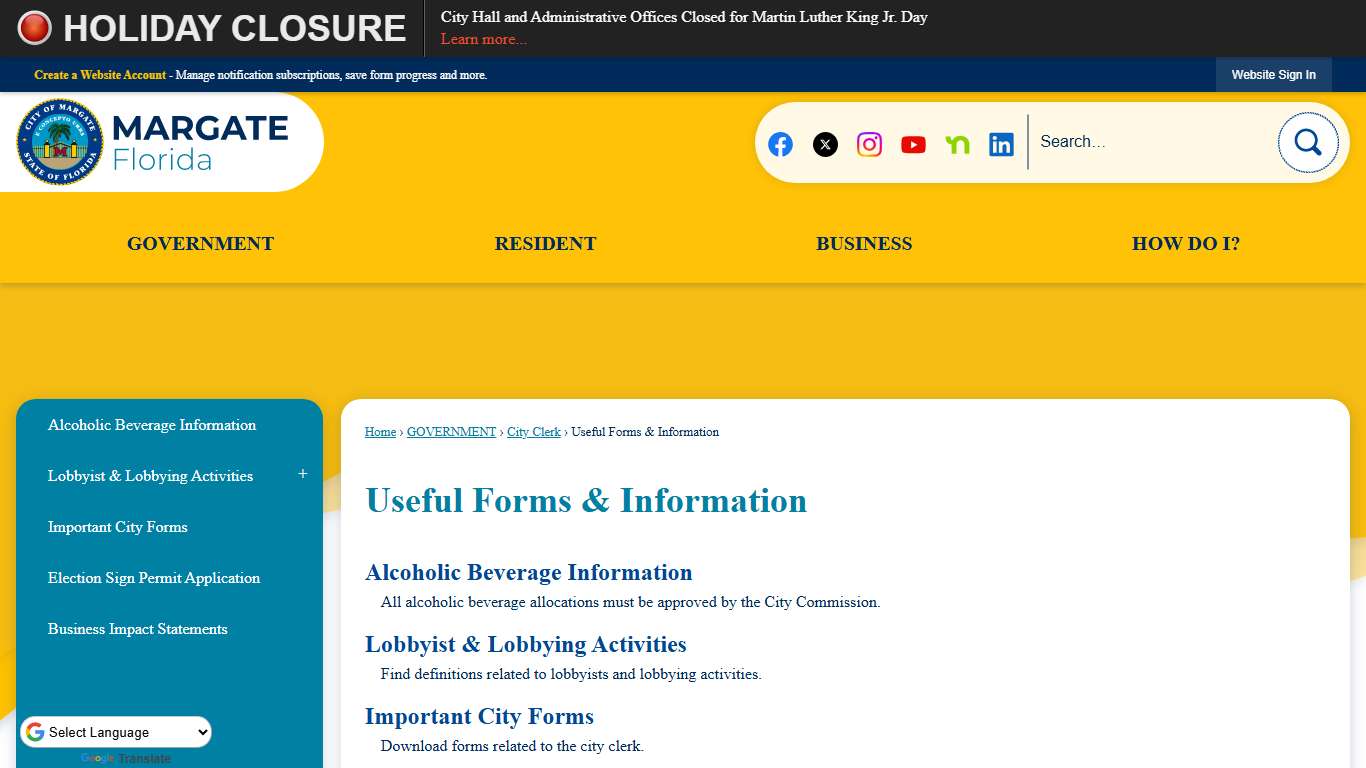Screen dimensions: 1366x768
Task: Click the X (Twitter) icon
Action: [x=824, y=144]
